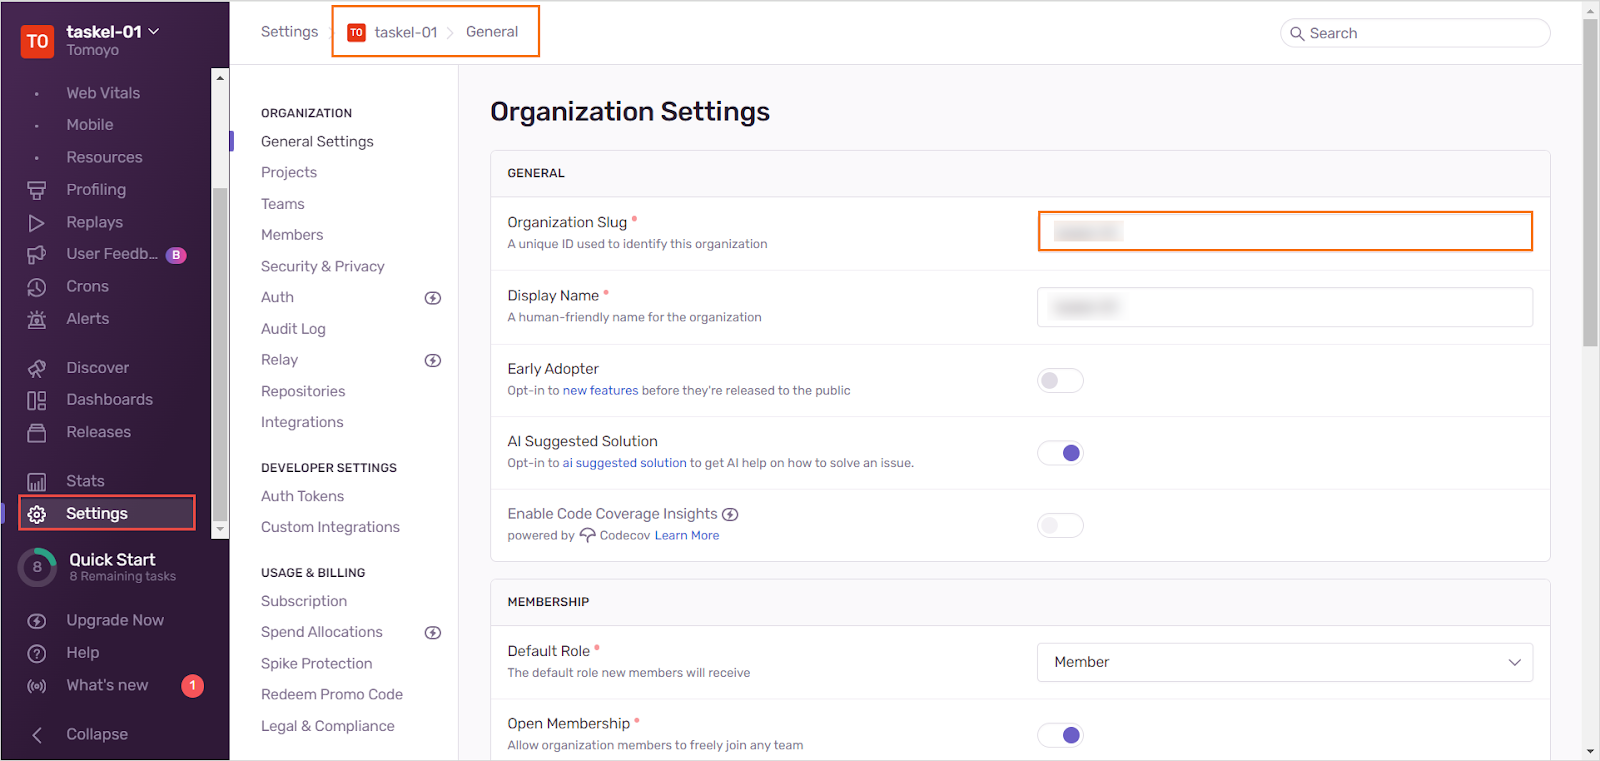The image size is (1600, 761).
Task: Click the Settings breadcrumb link
Action: point(289,32)
